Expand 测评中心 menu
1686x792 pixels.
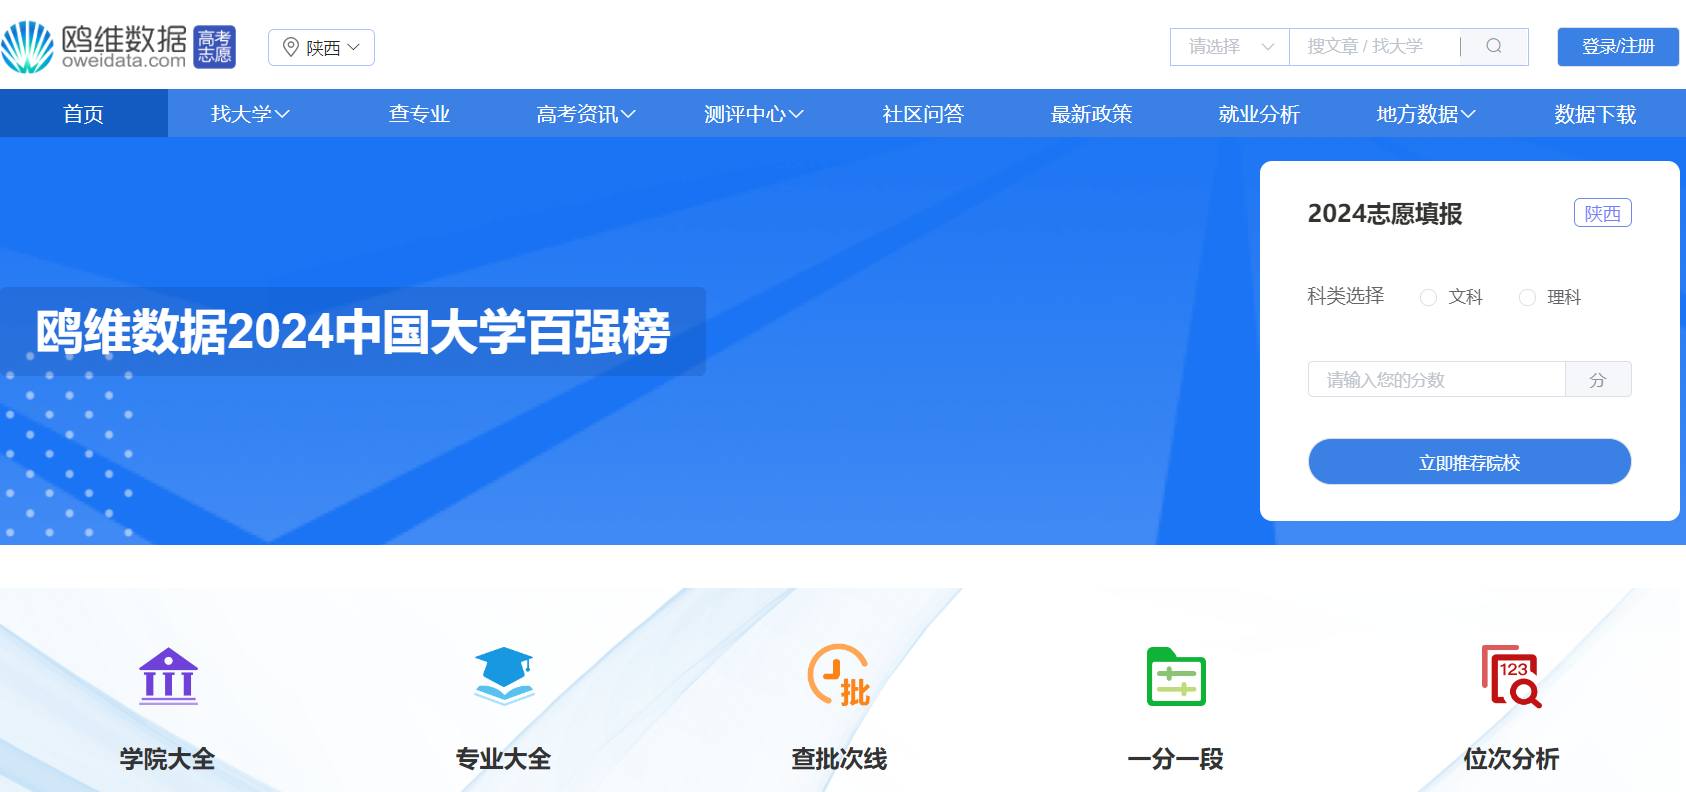point(754,114)
